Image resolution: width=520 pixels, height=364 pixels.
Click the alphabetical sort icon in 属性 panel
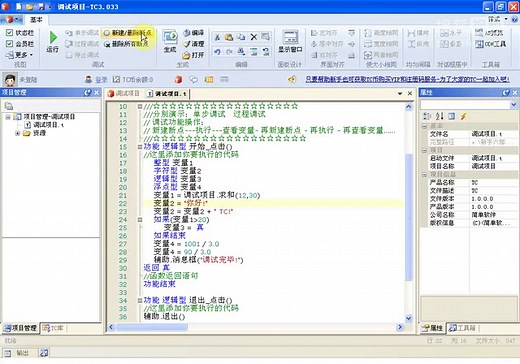click(439, 116)
